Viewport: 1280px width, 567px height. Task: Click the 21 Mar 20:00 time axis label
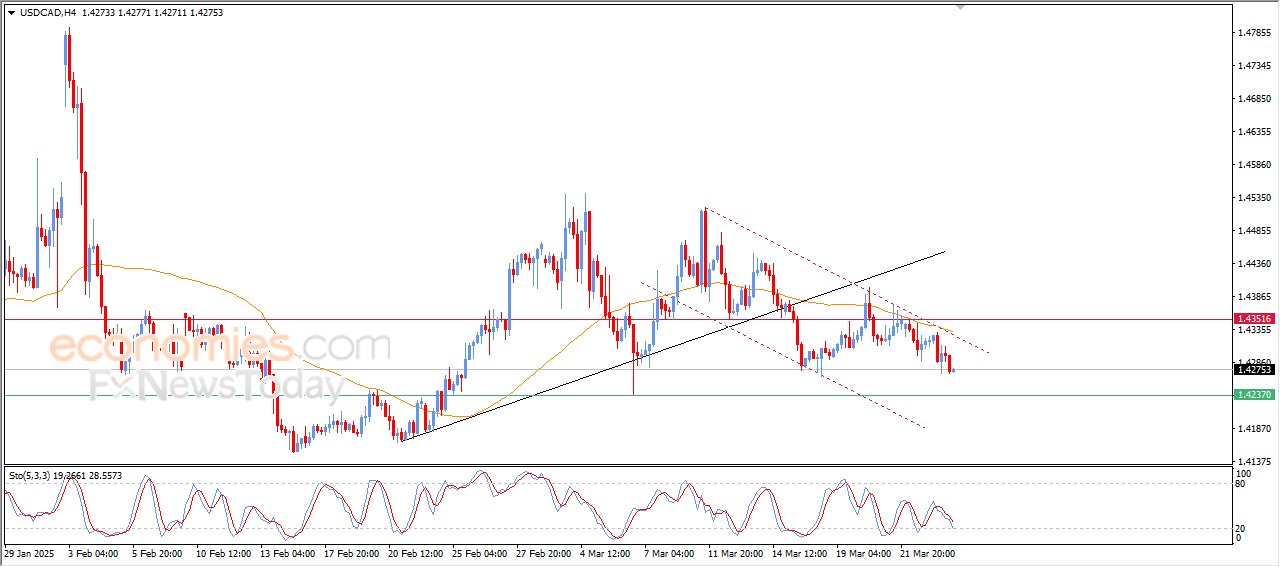tap(928, 552)
